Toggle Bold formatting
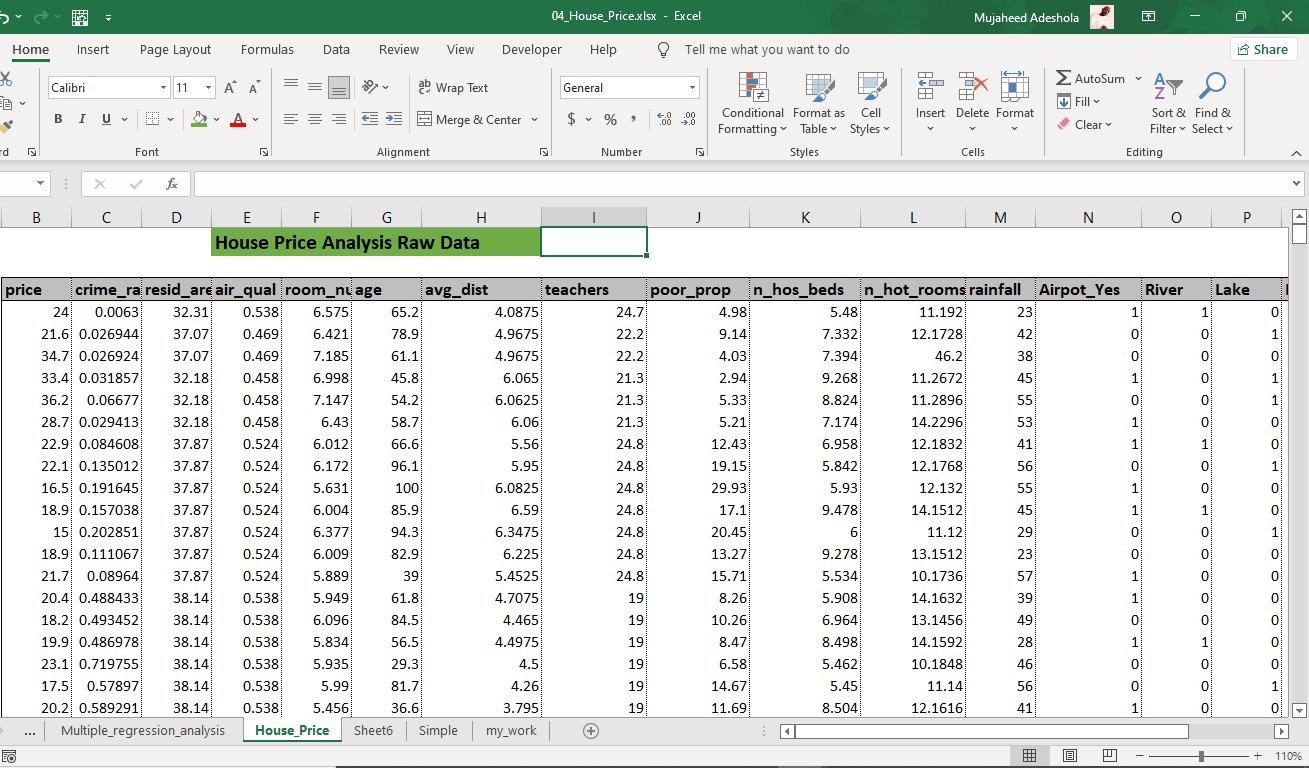This screenshot has width=1309, height=768. click(57, 119)
